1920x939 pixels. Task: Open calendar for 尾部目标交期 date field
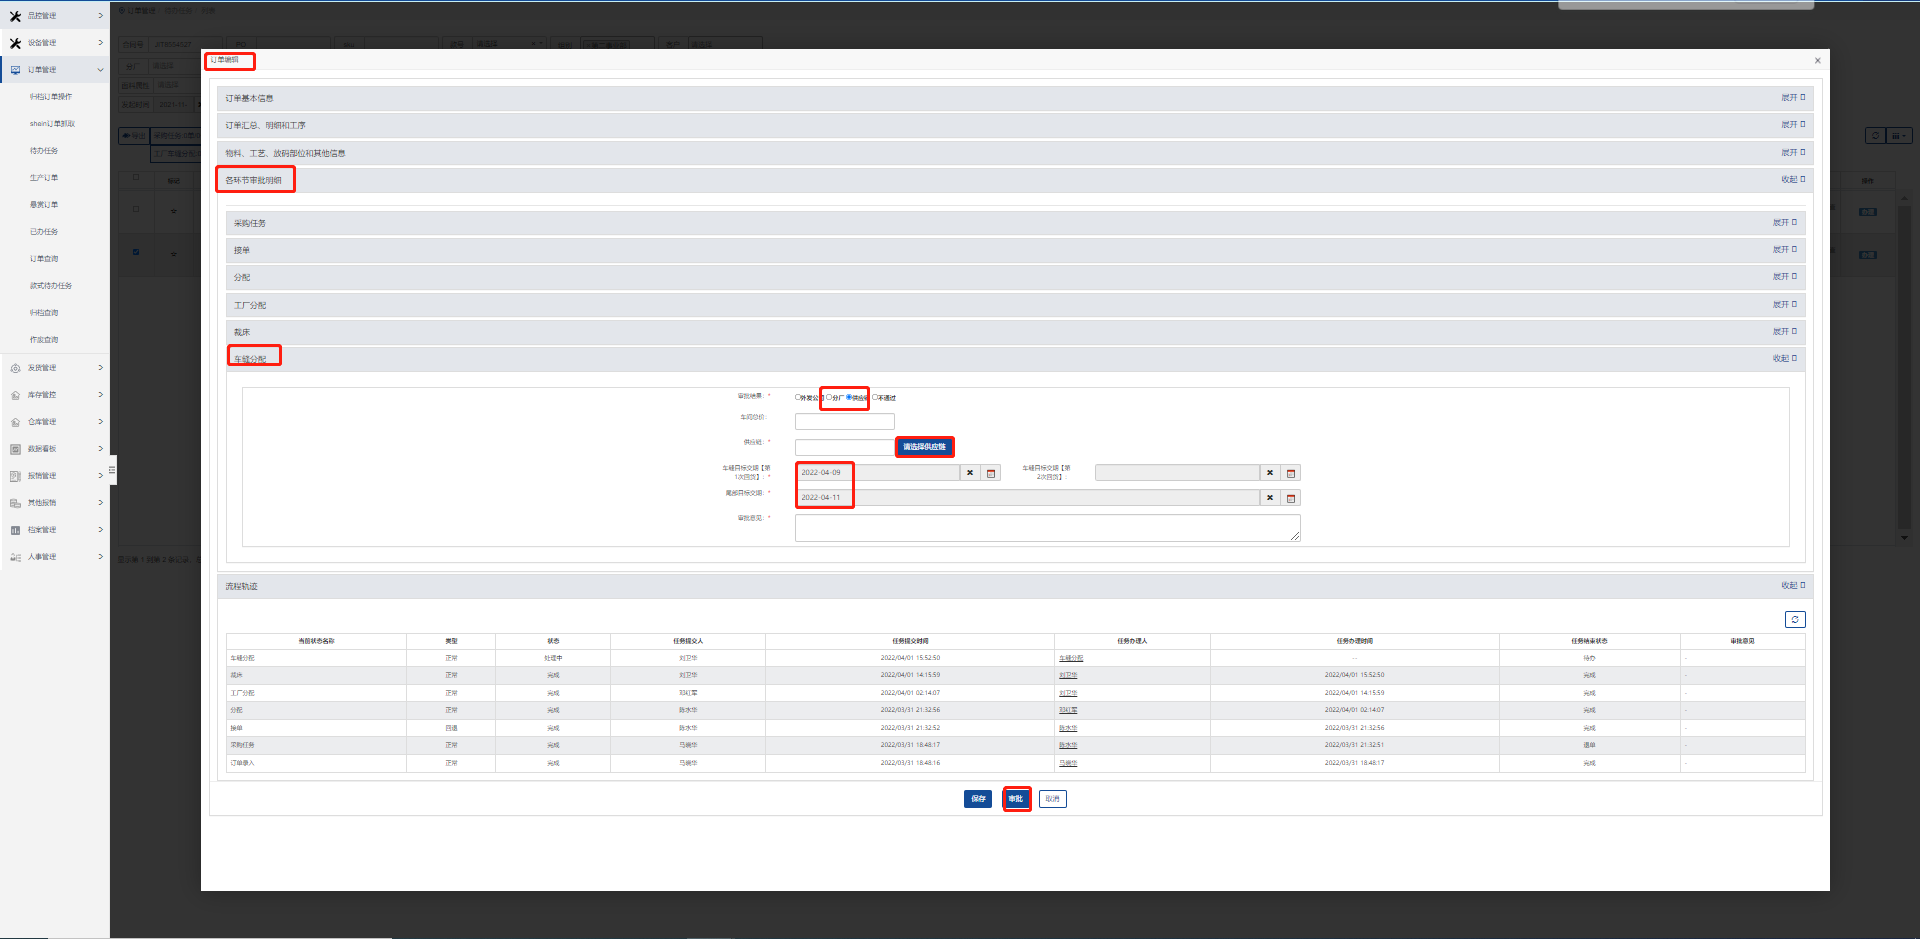pos(1291,498)
